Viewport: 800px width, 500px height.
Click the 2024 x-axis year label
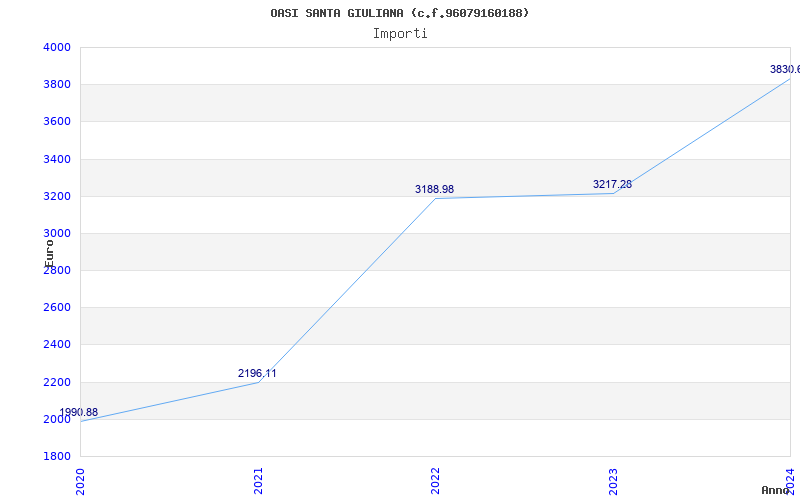(790, 480)
